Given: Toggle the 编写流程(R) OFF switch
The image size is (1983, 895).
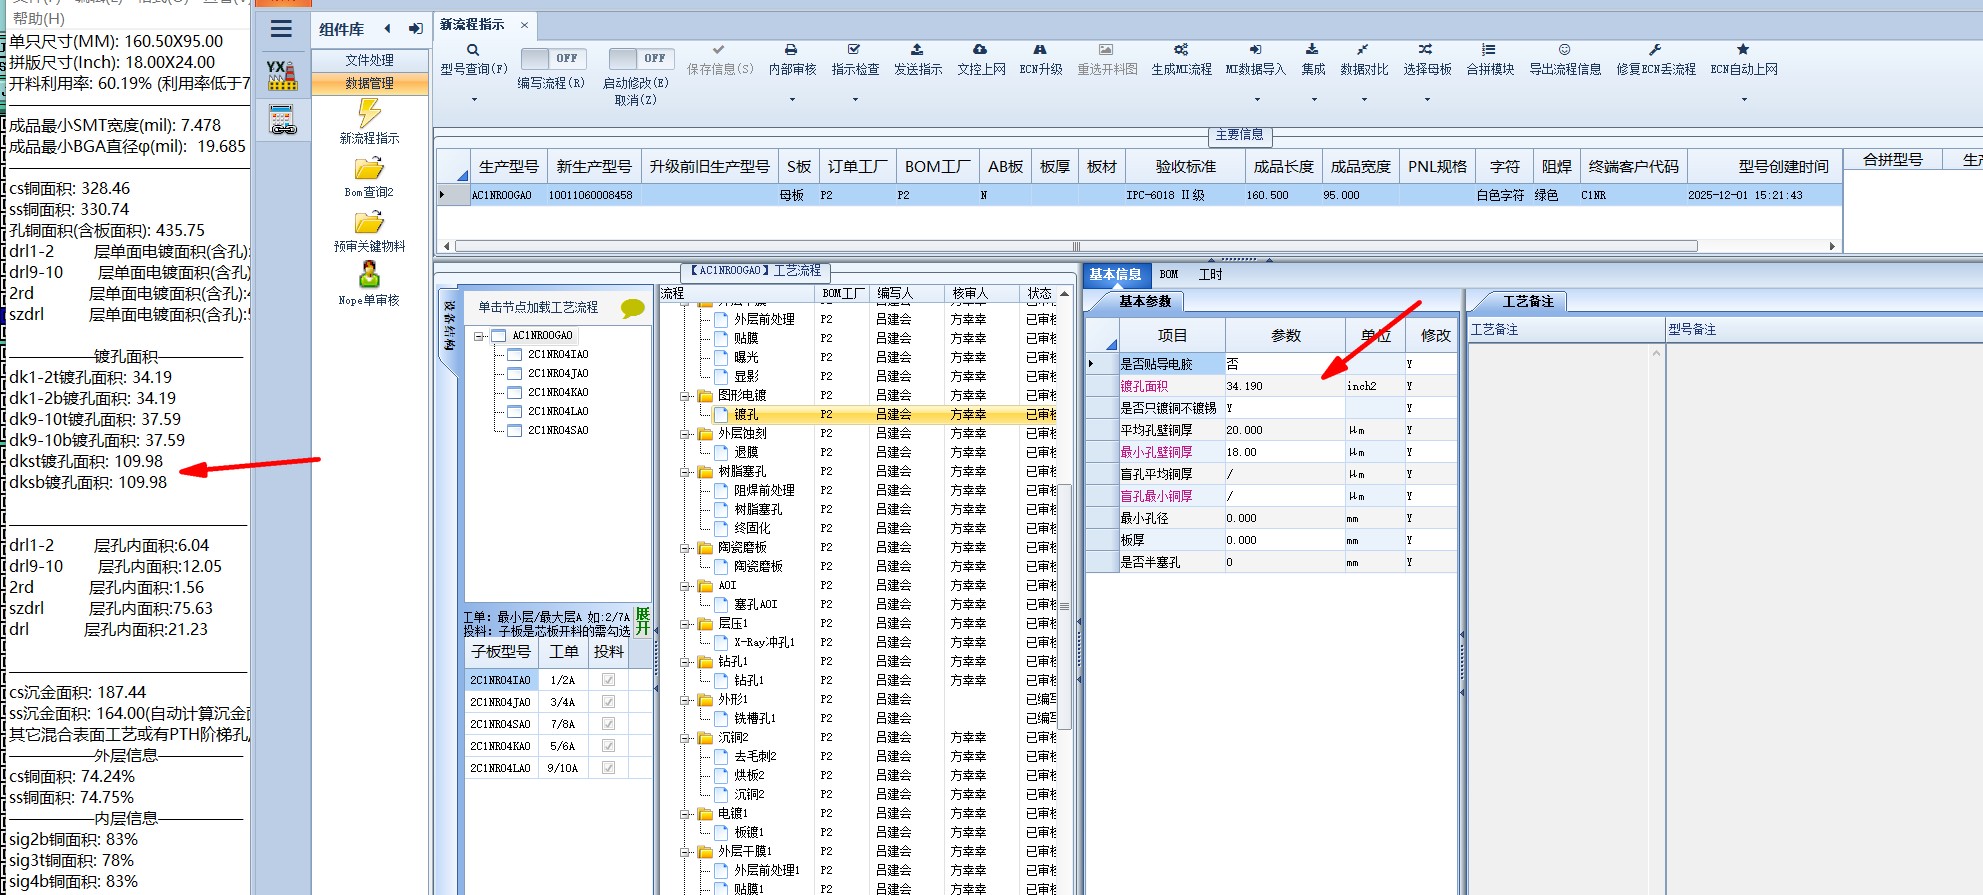Looking at the screenshot, I should pos(553,59).
